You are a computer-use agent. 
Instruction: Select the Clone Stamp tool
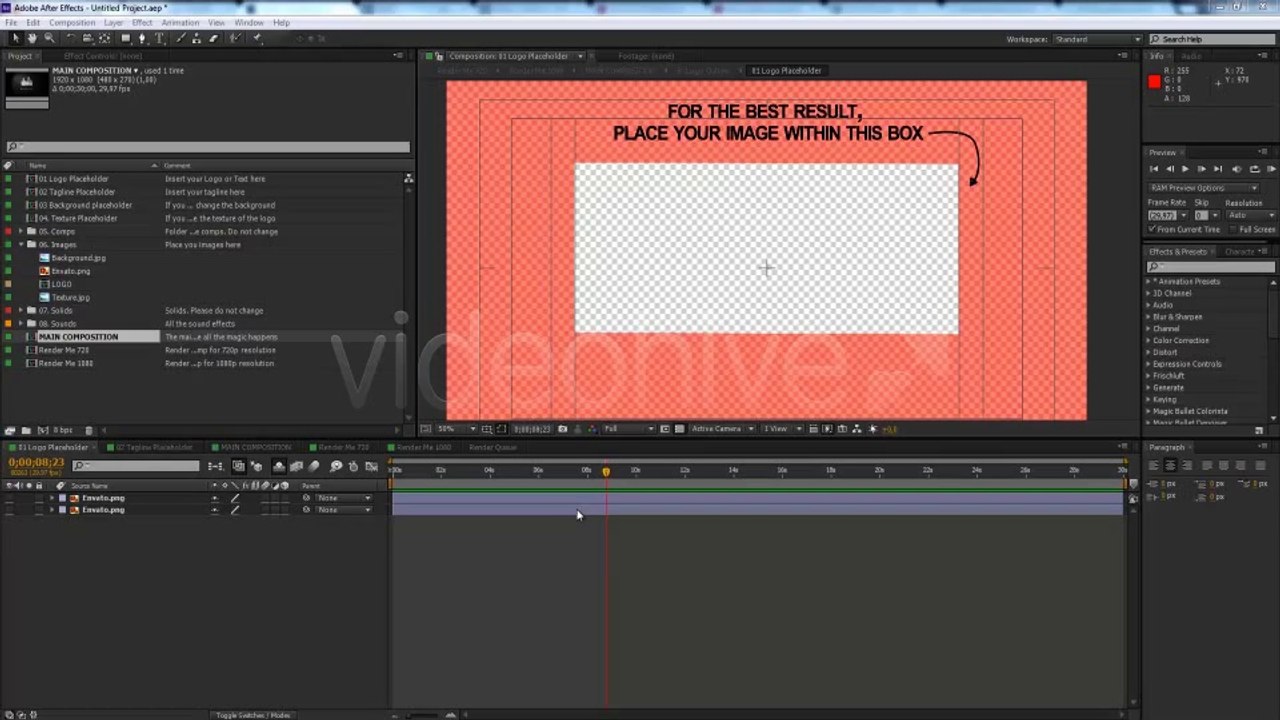[196, 39]
